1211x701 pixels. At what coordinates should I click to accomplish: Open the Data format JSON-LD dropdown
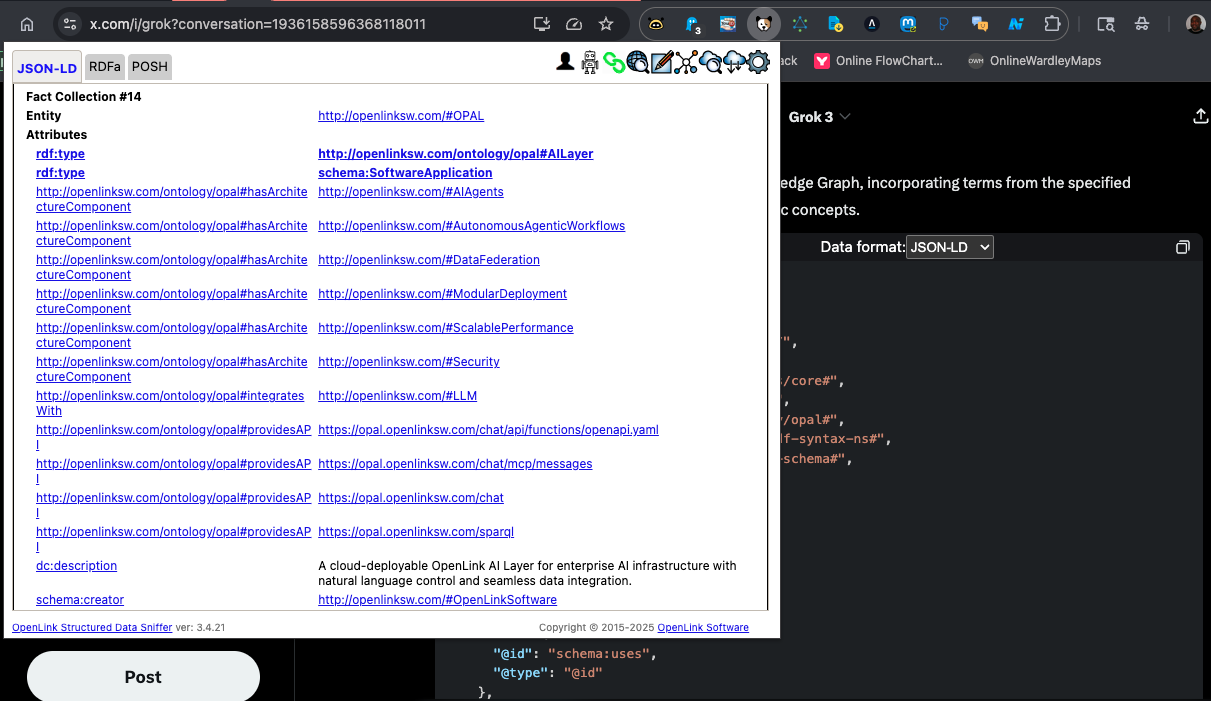(950, 247)
